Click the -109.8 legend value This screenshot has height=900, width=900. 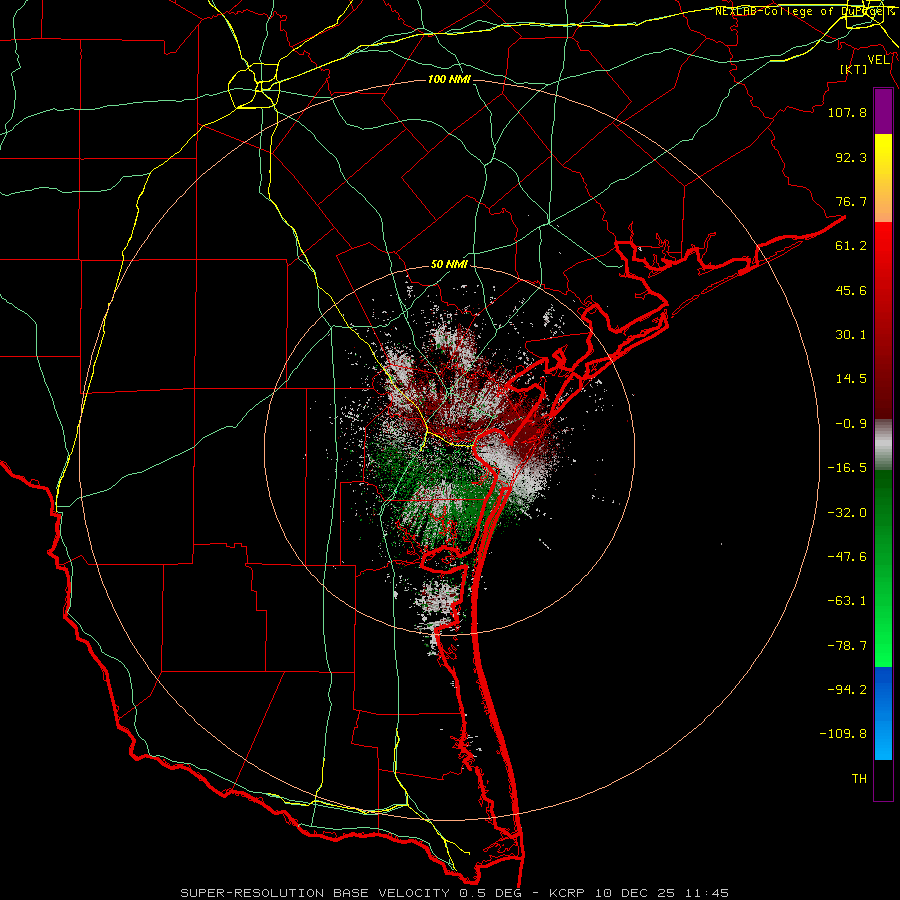pyautogui.click(x=843, y=734)
